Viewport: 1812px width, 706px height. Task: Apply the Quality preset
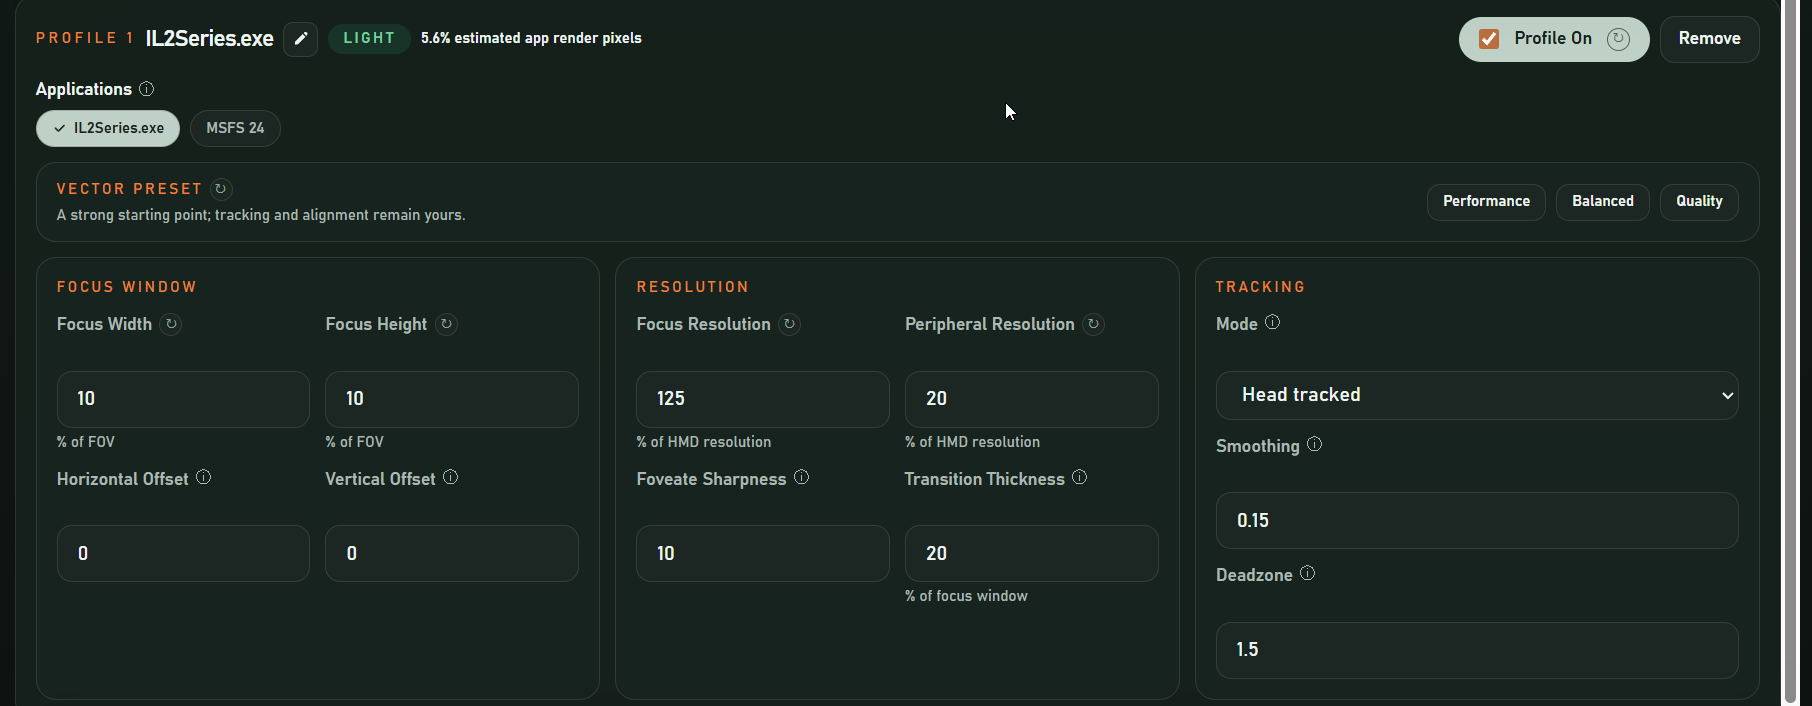tap(1699, 202)
